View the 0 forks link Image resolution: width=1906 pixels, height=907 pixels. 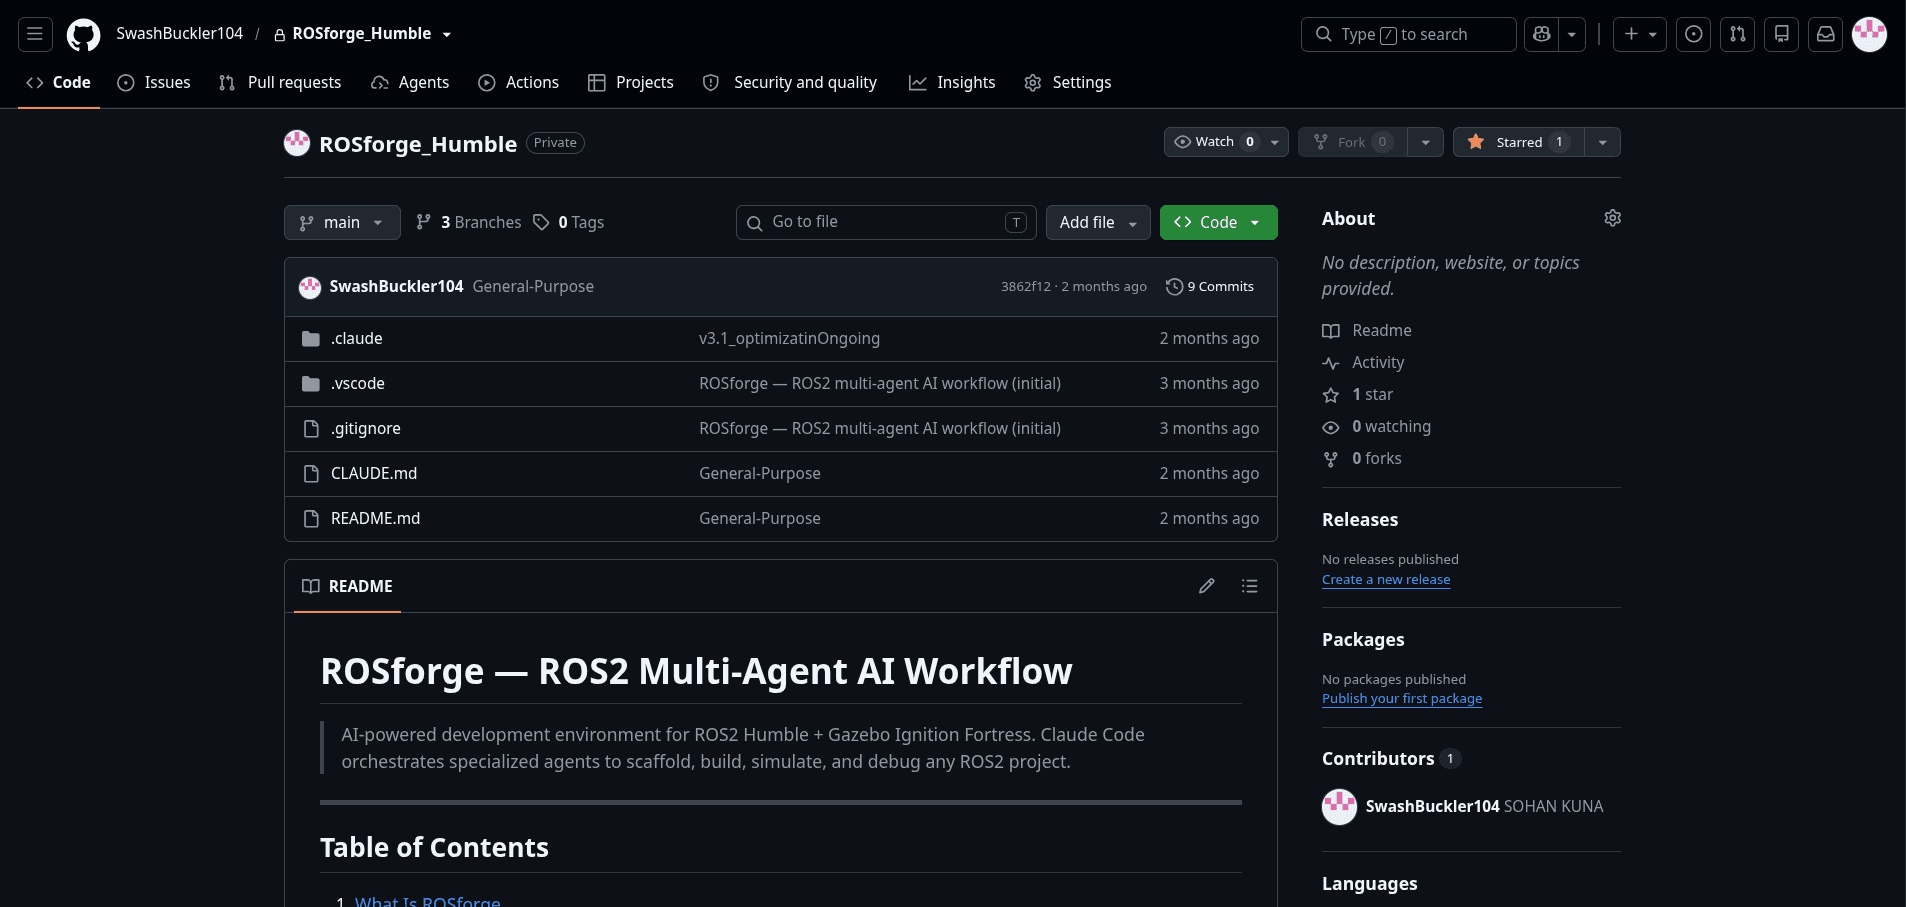coord(1362,459)
